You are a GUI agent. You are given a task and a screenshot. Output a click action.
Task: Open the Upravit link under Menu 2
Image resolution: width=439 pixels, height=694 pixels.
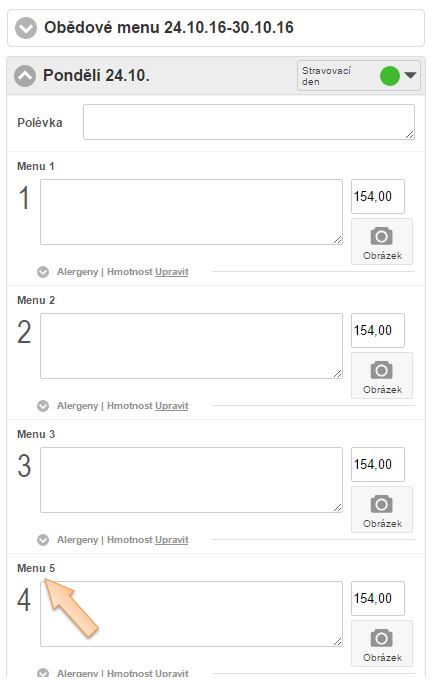click(172, 406)
